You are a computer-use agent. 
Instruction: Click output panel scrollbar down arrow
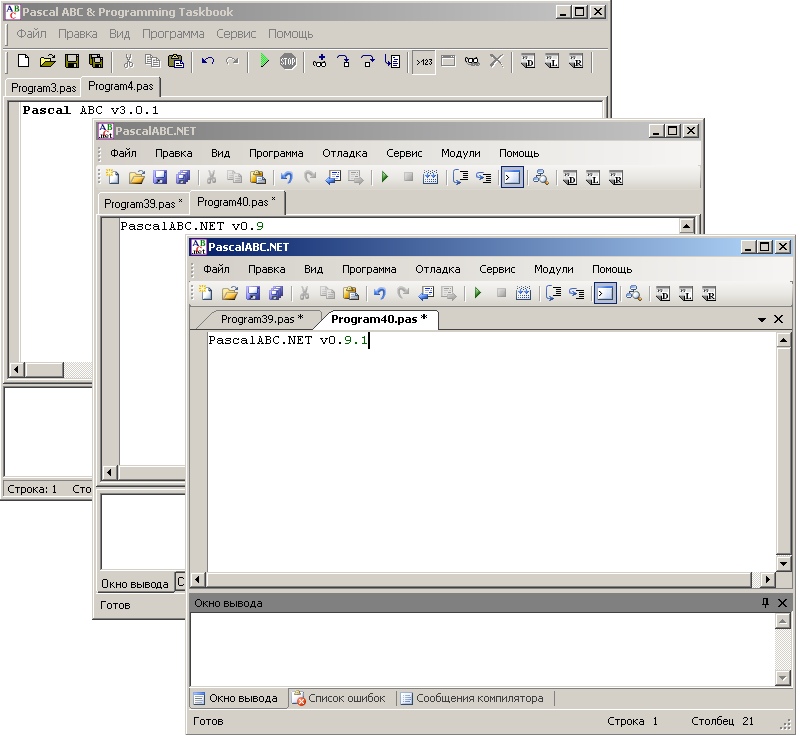[x=782, y=678]
